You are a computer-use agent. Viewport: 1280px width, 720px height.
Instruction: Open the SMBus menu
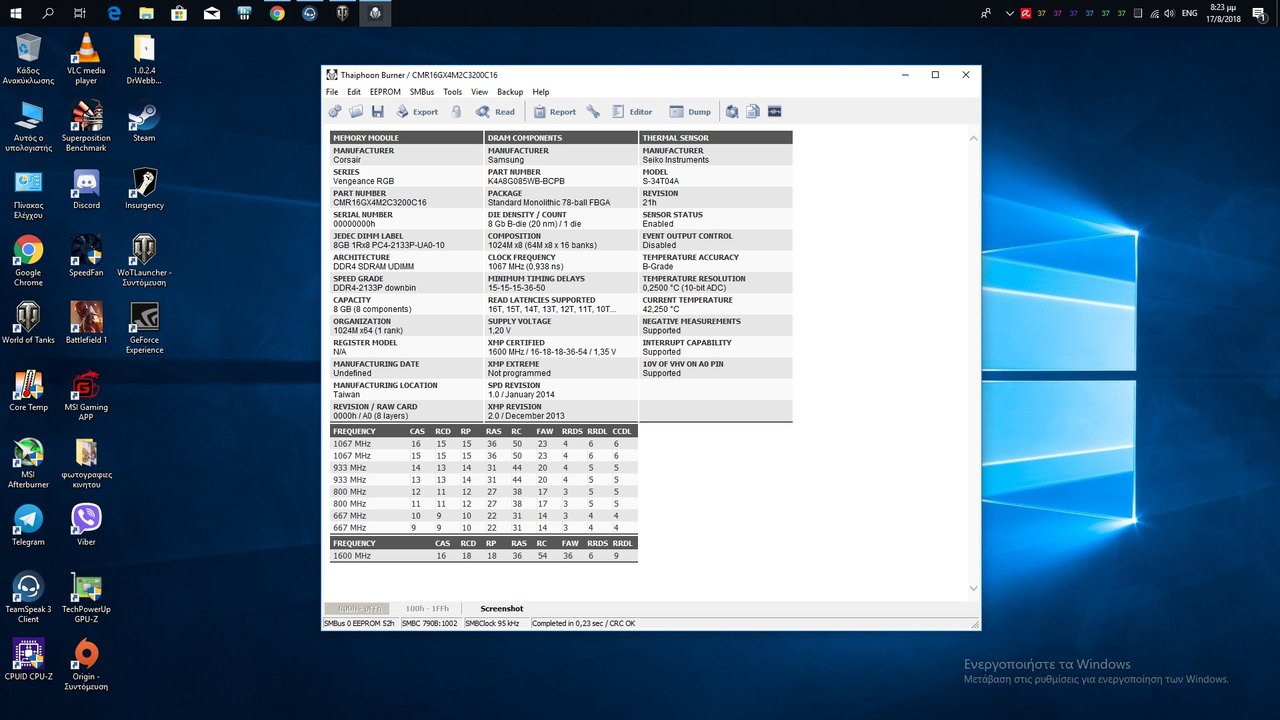pos(422,92)
